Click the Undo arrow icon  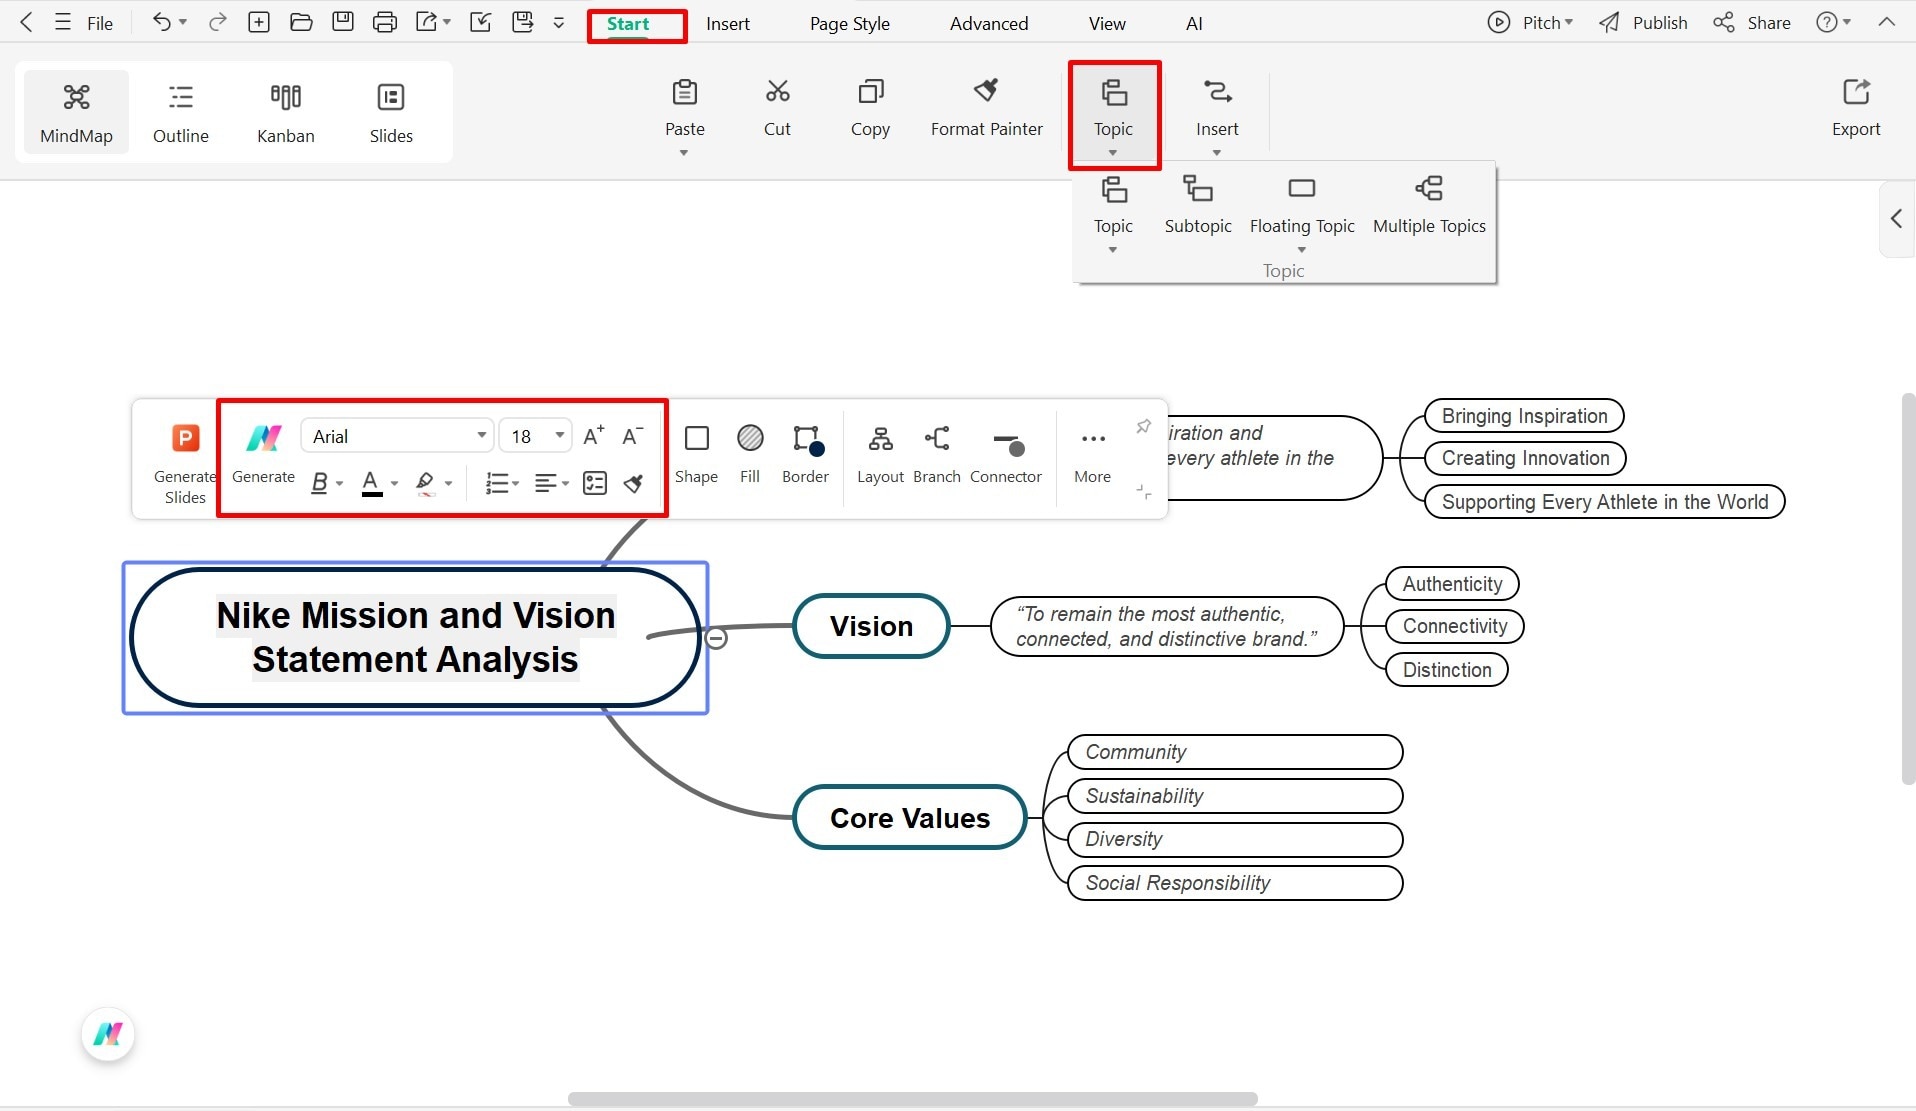pyautogui.click(x=161, y=22)
